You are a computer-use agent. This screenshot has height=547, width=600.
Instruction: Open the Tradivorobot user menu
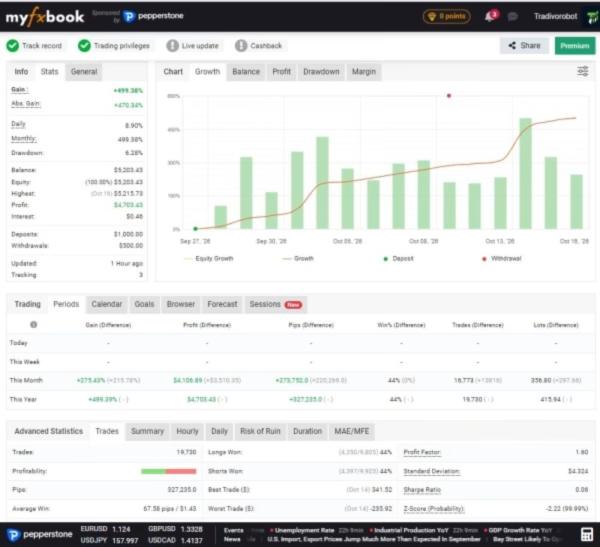[x=555, y=16]
